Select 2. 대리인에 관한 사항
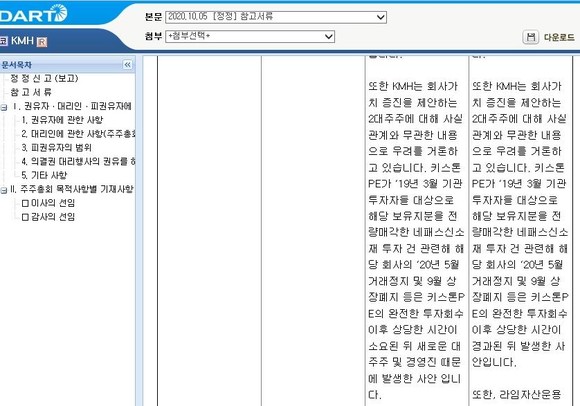The width and height of the screenshot is (580, 406). tap(78, 133)
